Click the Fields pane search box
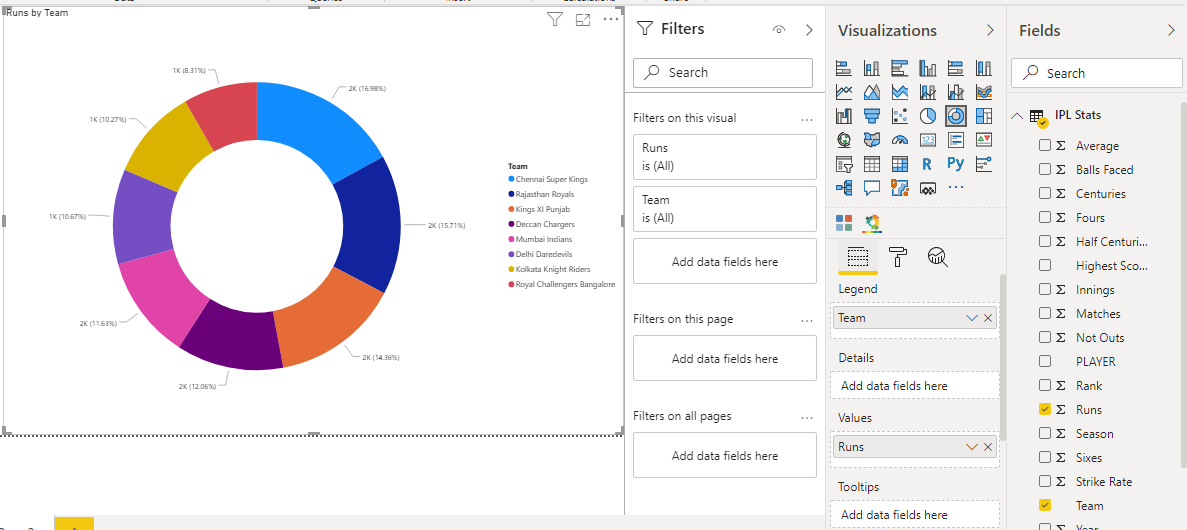1187x530 pixels. coord(1097,73)
